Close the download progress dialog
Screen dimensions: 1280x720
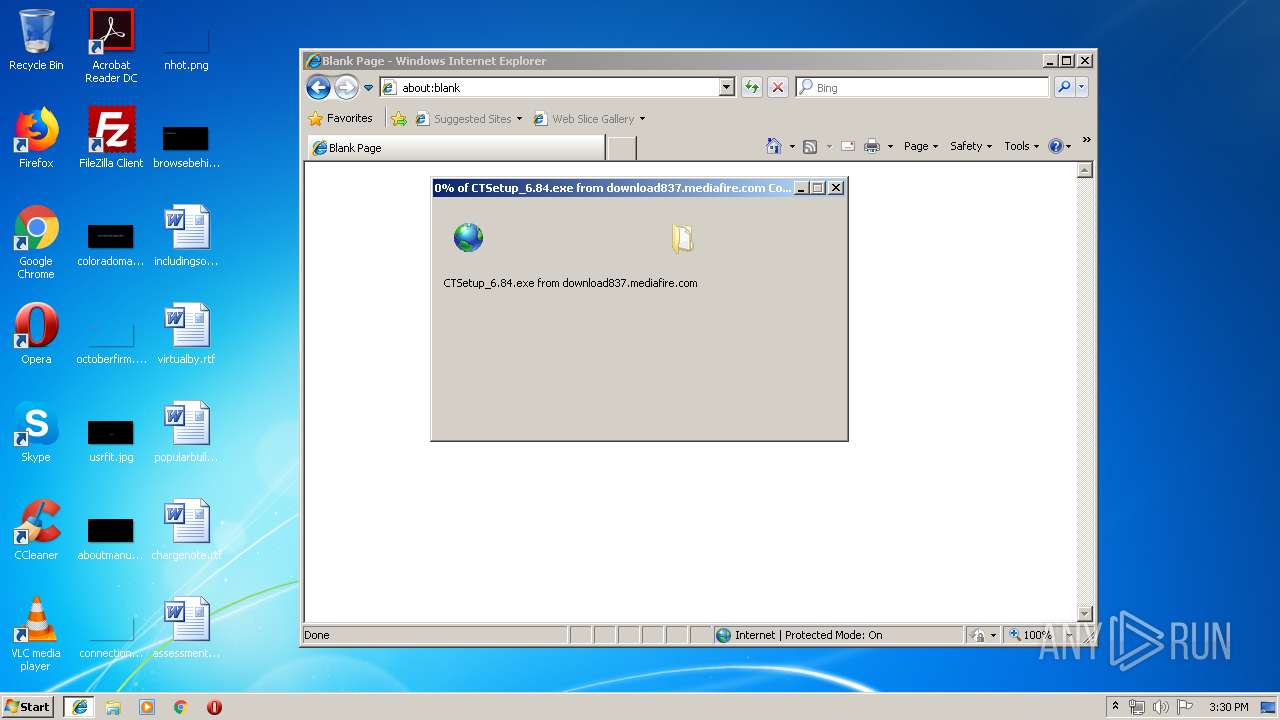(x=836, y=188)
